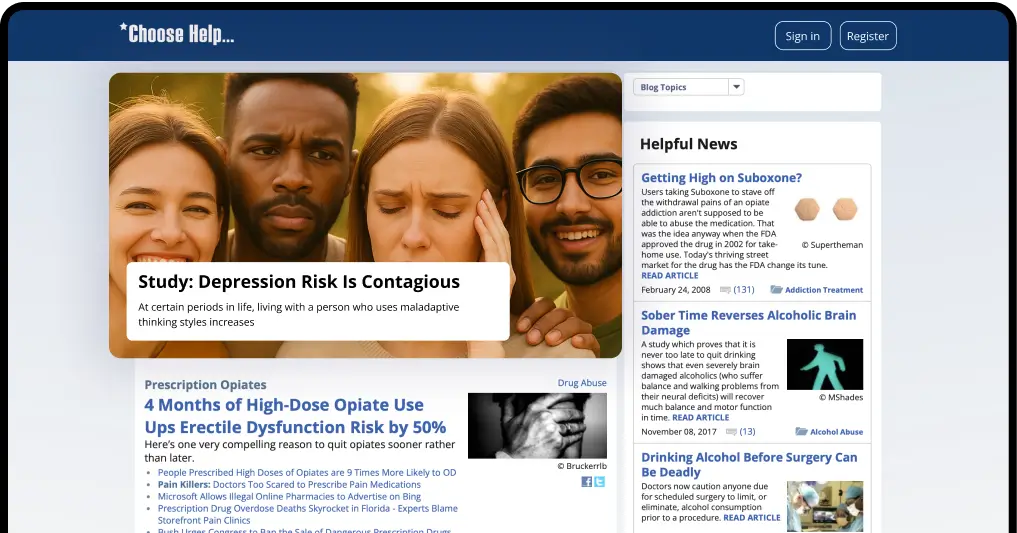Image resolution: width=1017 pixels, height=533 pixels.
Task: Click the black-and-white hands photo thumbnail
Action: click(537, 425)
